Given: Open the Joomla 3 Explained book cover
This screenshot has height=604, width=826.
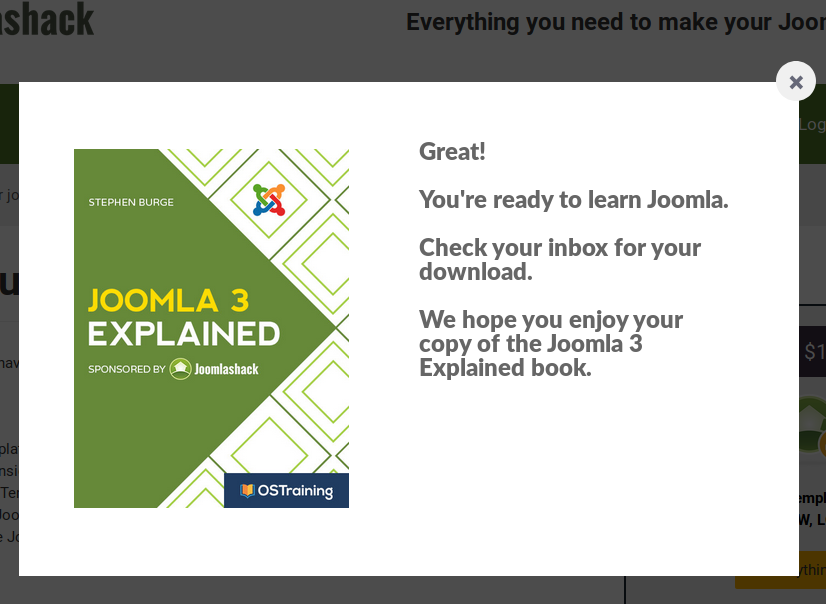Looking at the screenshot, I should (x=211, y=328).
